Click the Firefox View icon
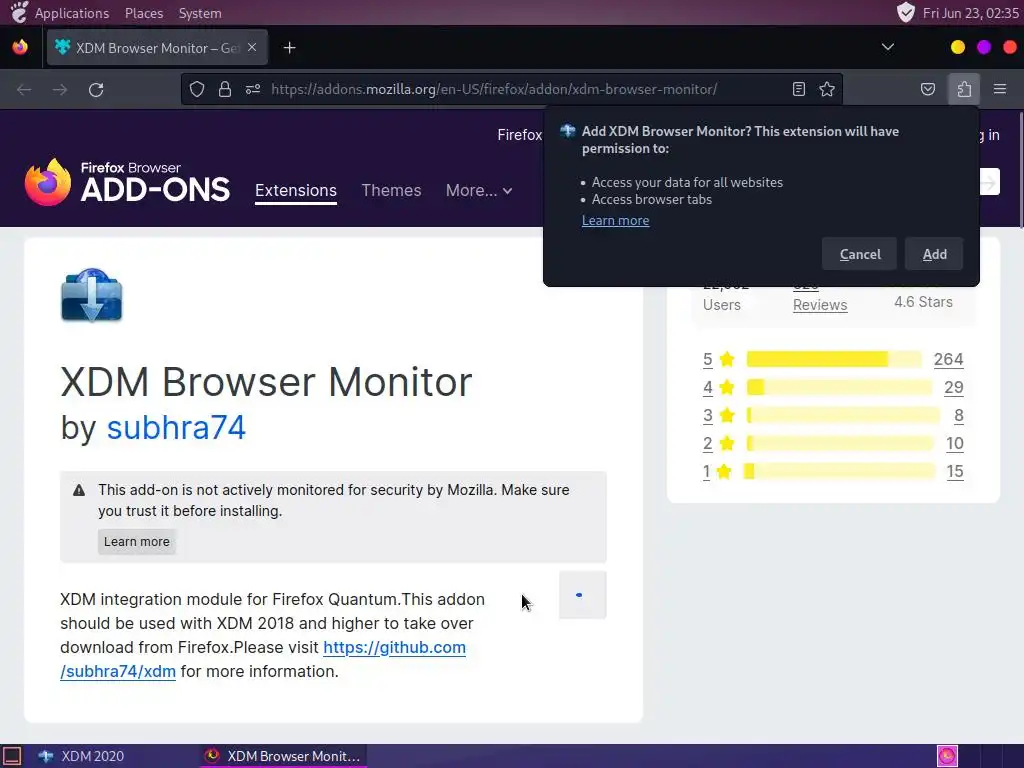Viewport: 1024px width, 768px height. coord(20,47)
